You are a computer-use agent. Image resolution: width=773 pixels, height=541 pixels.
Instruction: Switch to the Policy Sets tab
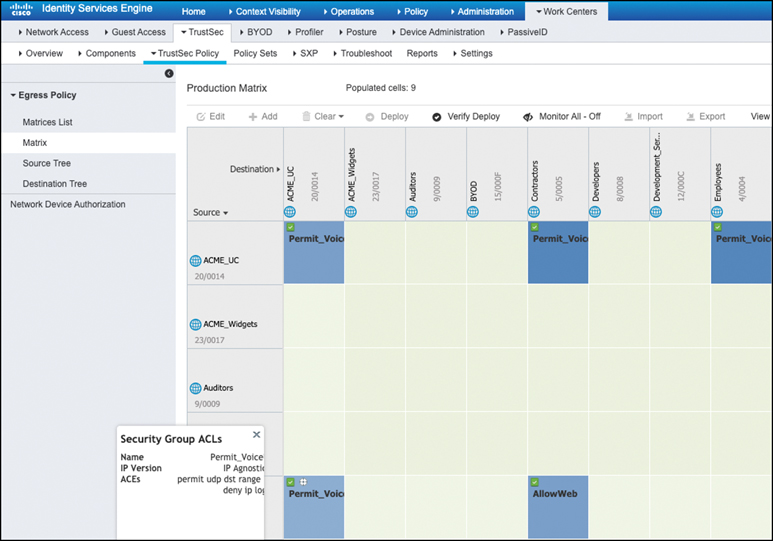pyautogui.click(x=254, y=53)
